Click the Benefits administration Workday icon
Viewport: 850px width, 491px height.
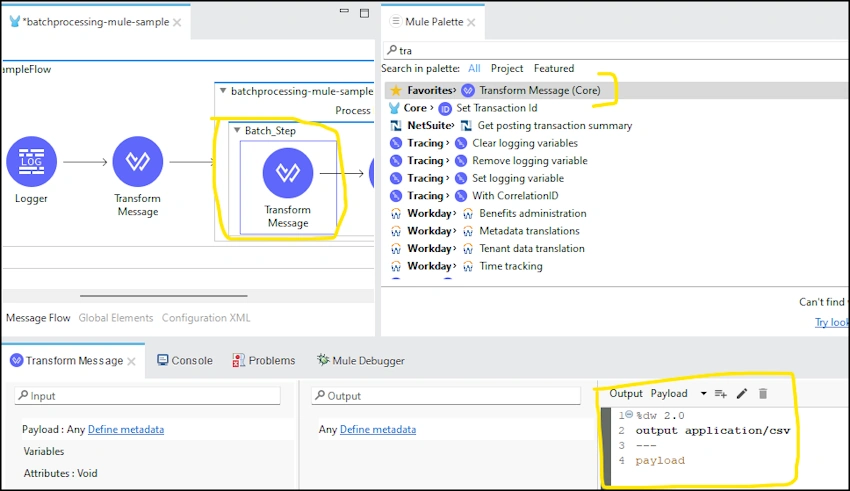coord(468,214)
